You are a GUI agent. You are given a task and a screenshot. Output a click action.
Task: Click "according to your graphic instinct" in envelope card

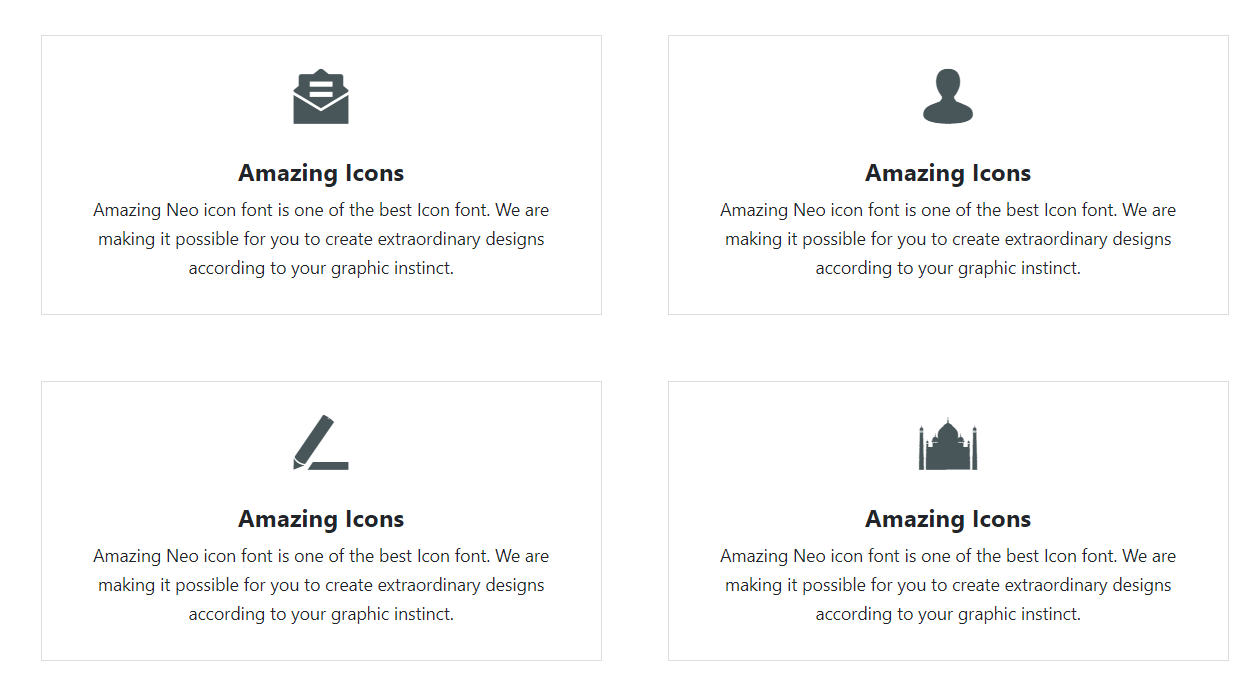pyautogui.click(x=321, y=268)
